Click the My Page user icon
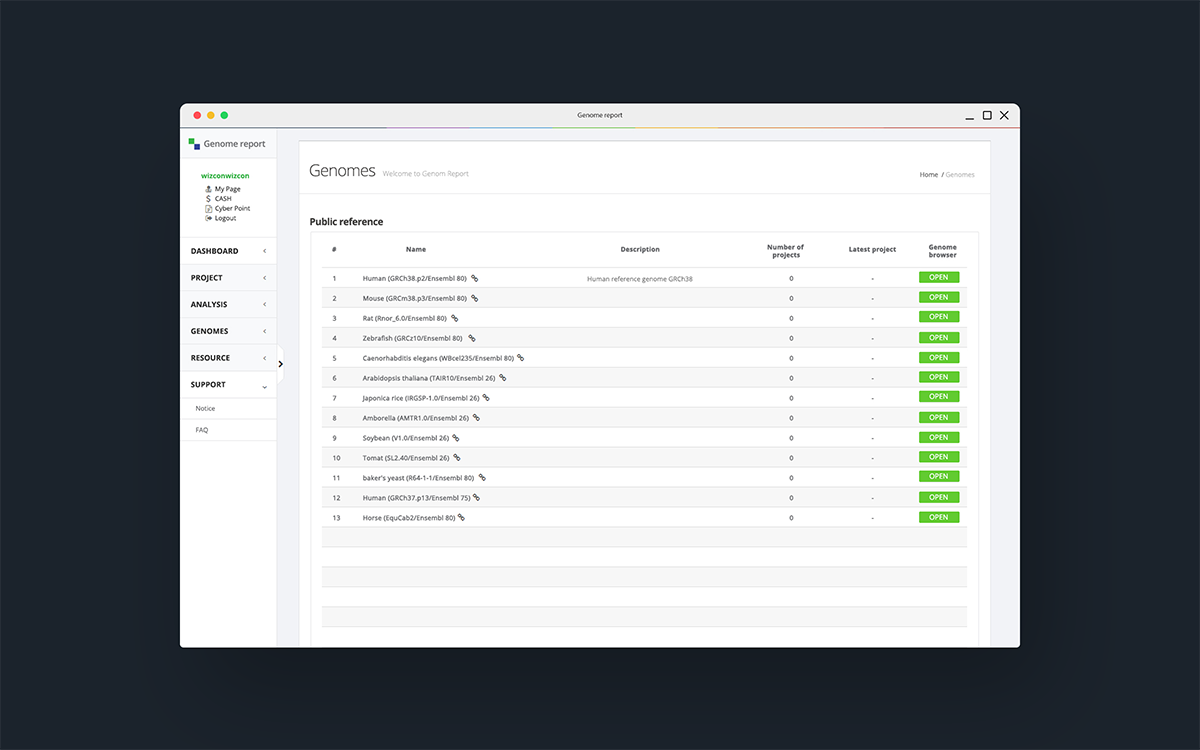This screenshot has height=750, width=1200. [208, 189]
